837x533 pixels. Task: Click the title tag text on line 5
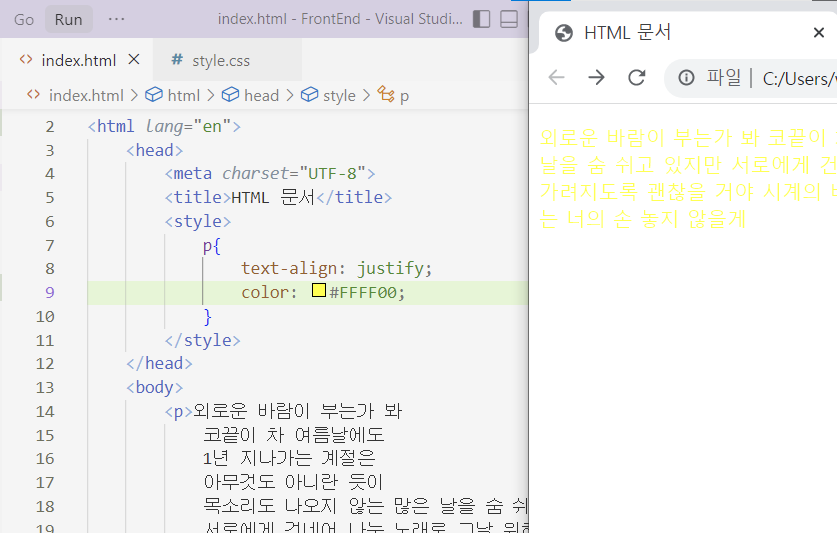tap(278, 198)
